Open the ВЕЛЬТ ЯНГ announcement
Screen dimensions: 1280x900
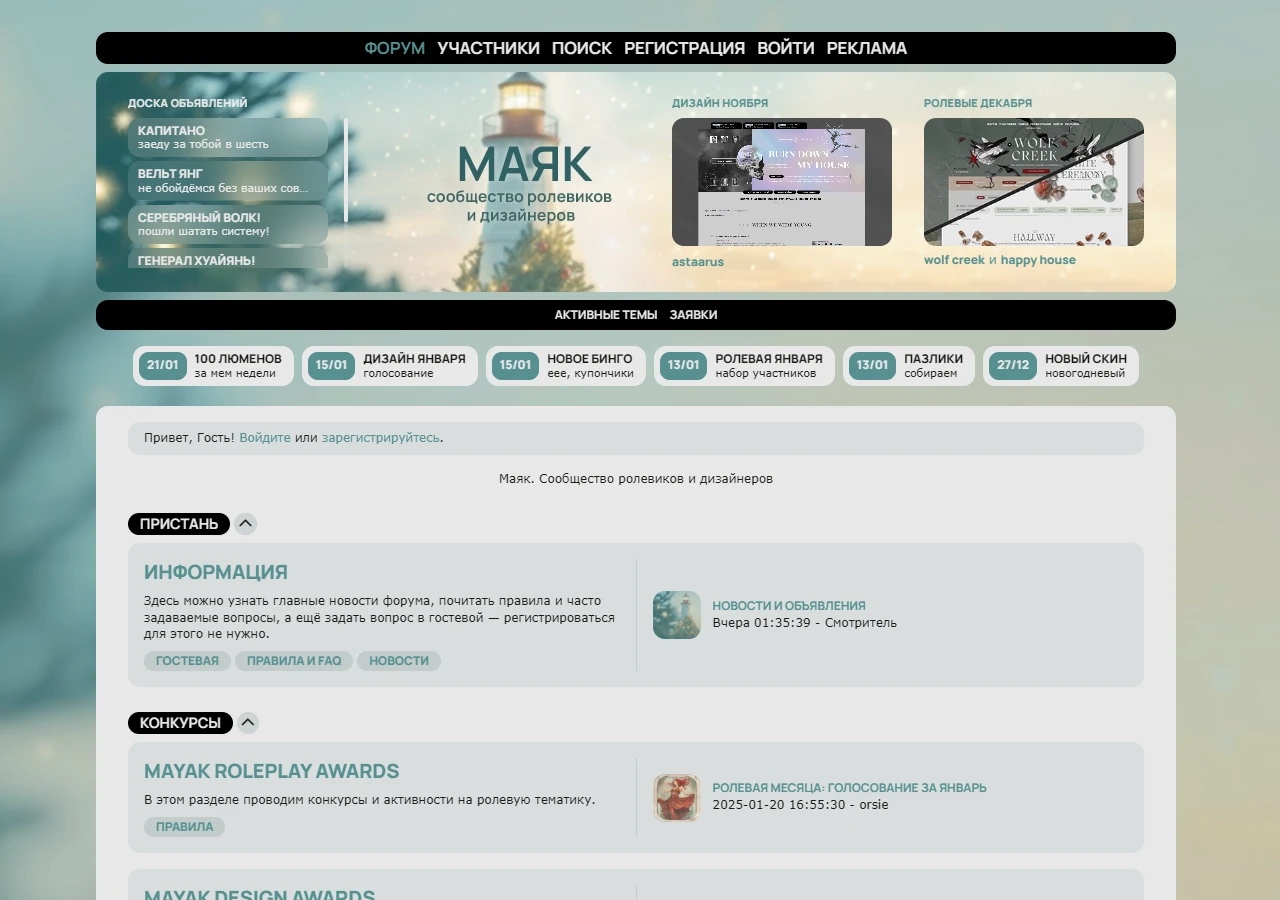tap(228, 181)
